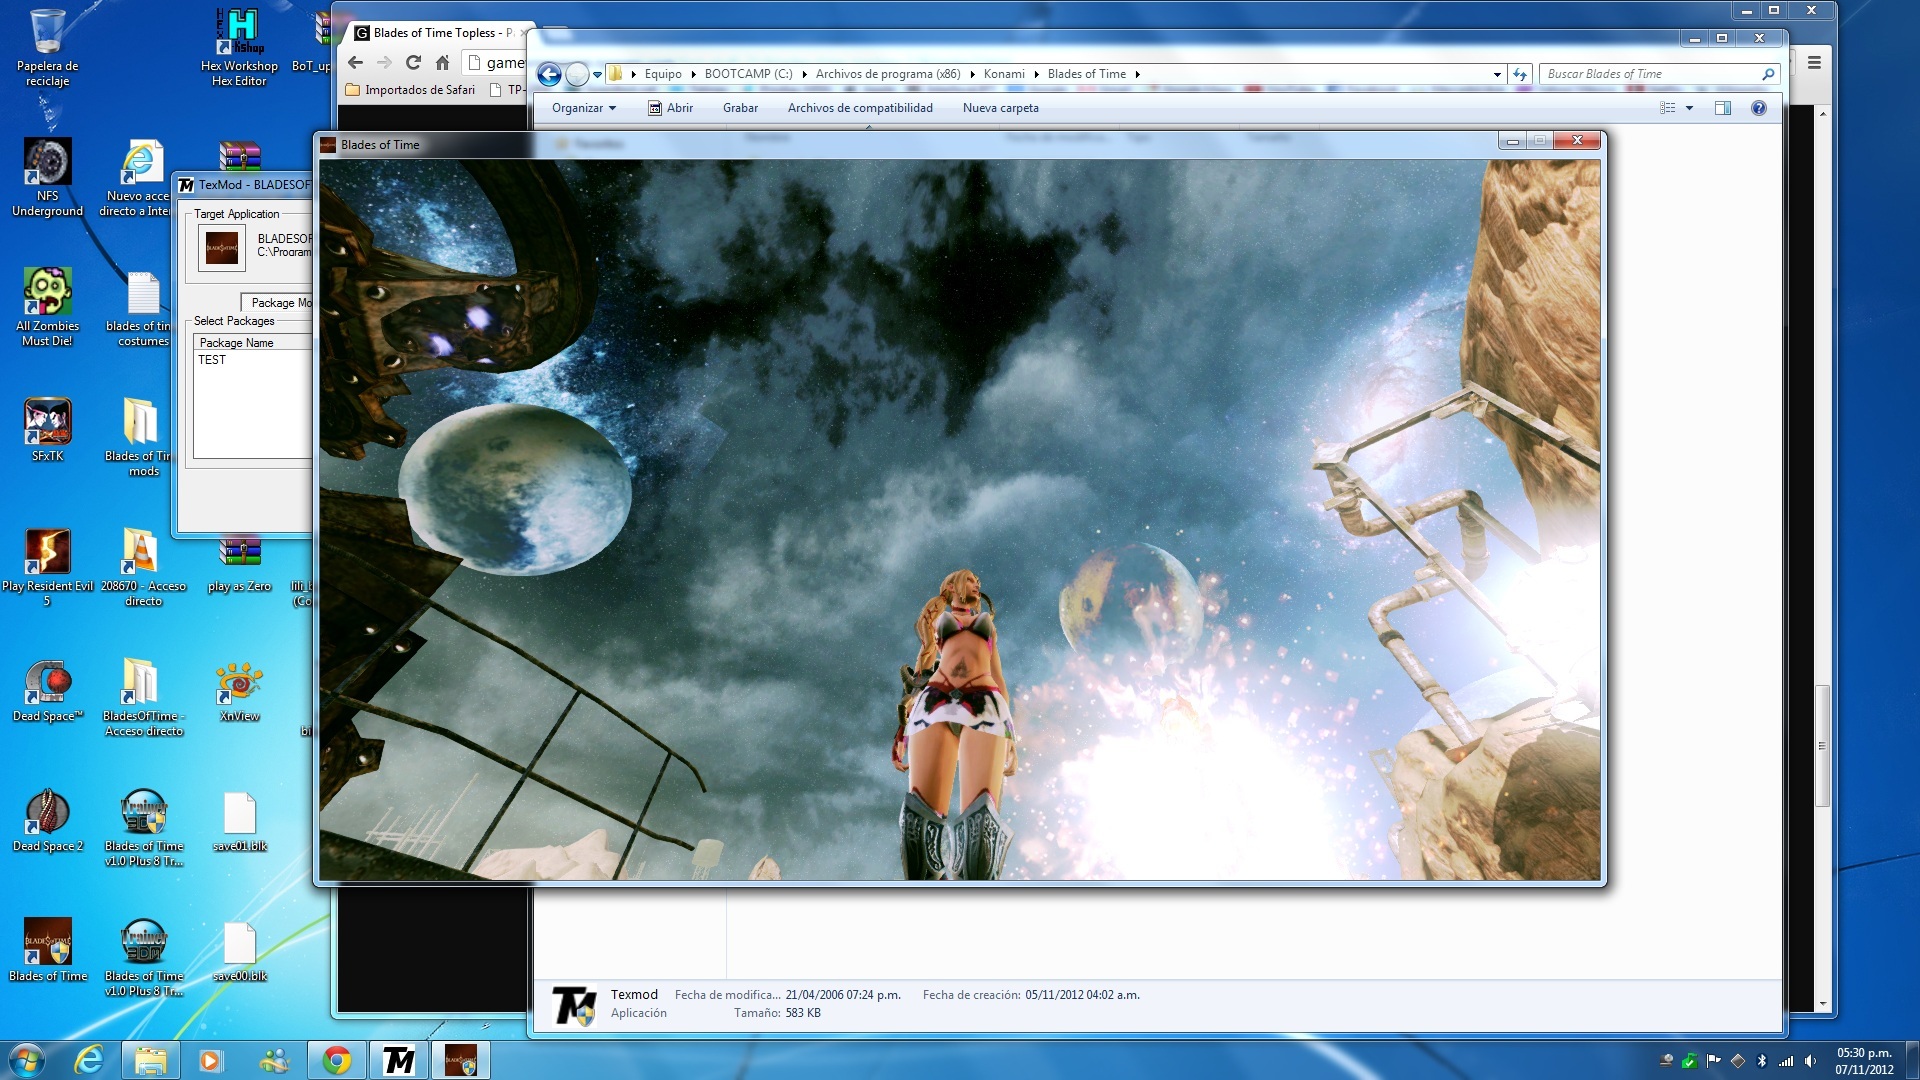The image size is (1920, 1080).
Task: Open the Explorer help icon
Action: click(1758, 108)
